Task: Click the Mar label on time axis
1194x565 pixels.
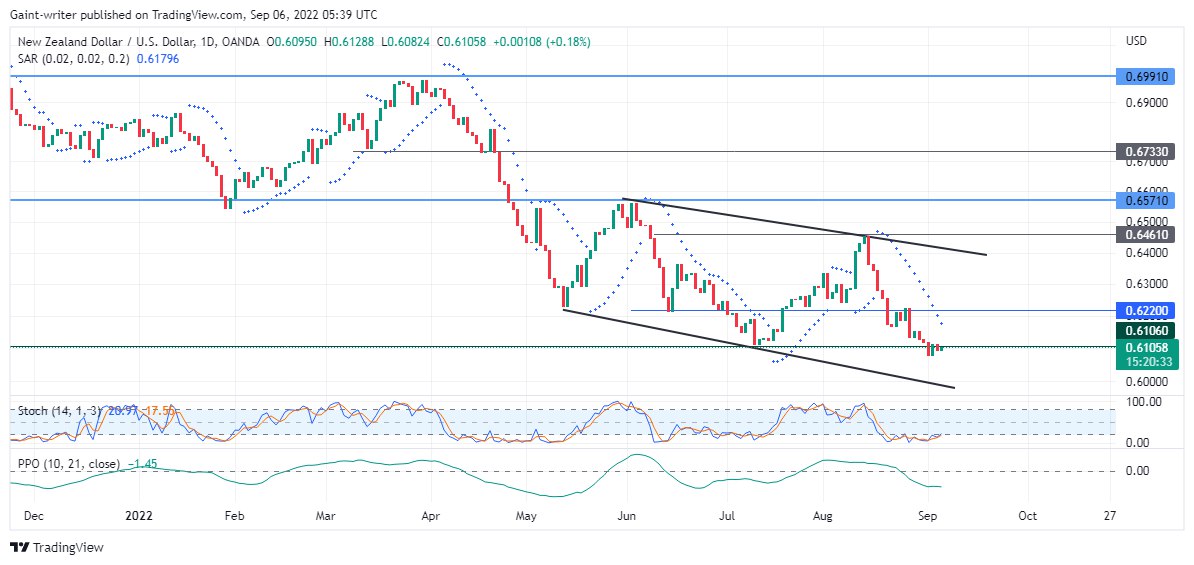Action: click(x=327, y=516)
